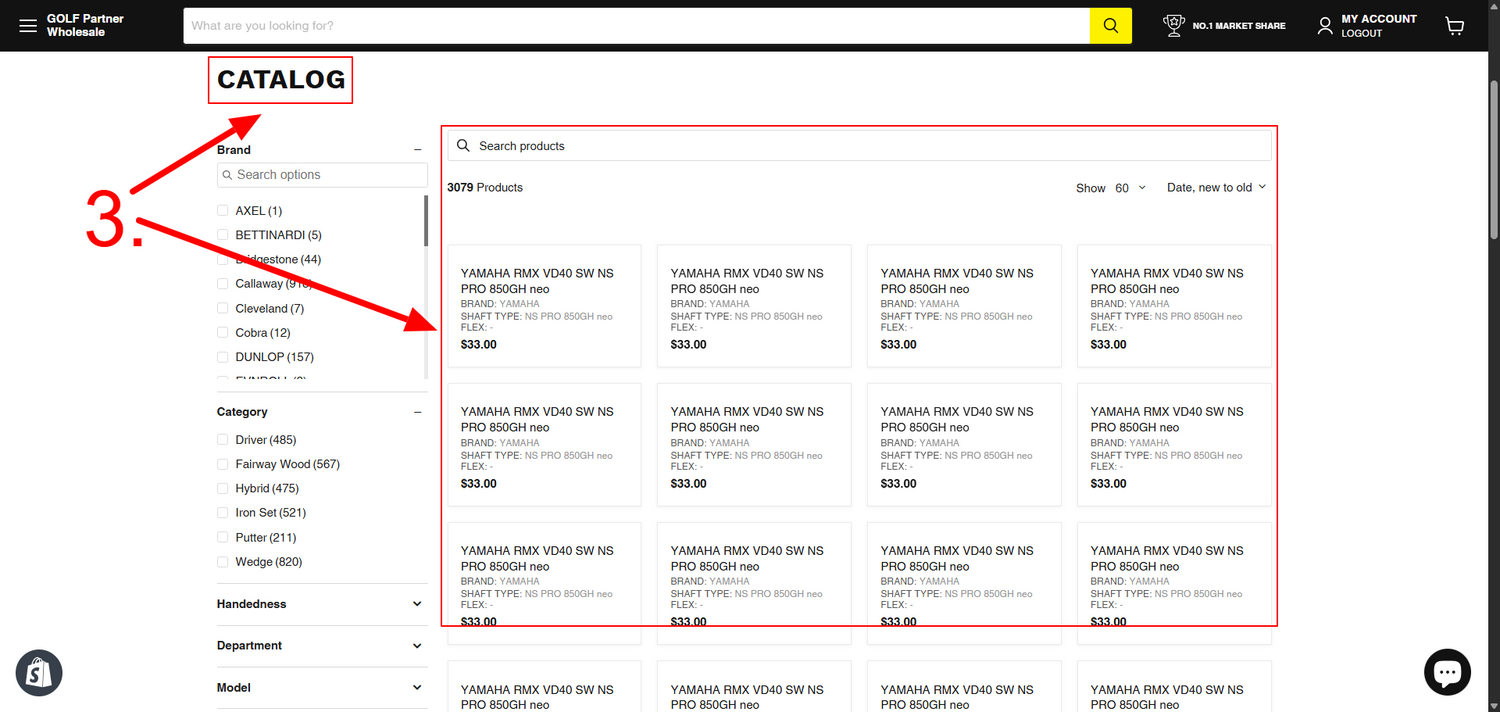
Task: Focus the Brand Search options field
Action: 322,175
